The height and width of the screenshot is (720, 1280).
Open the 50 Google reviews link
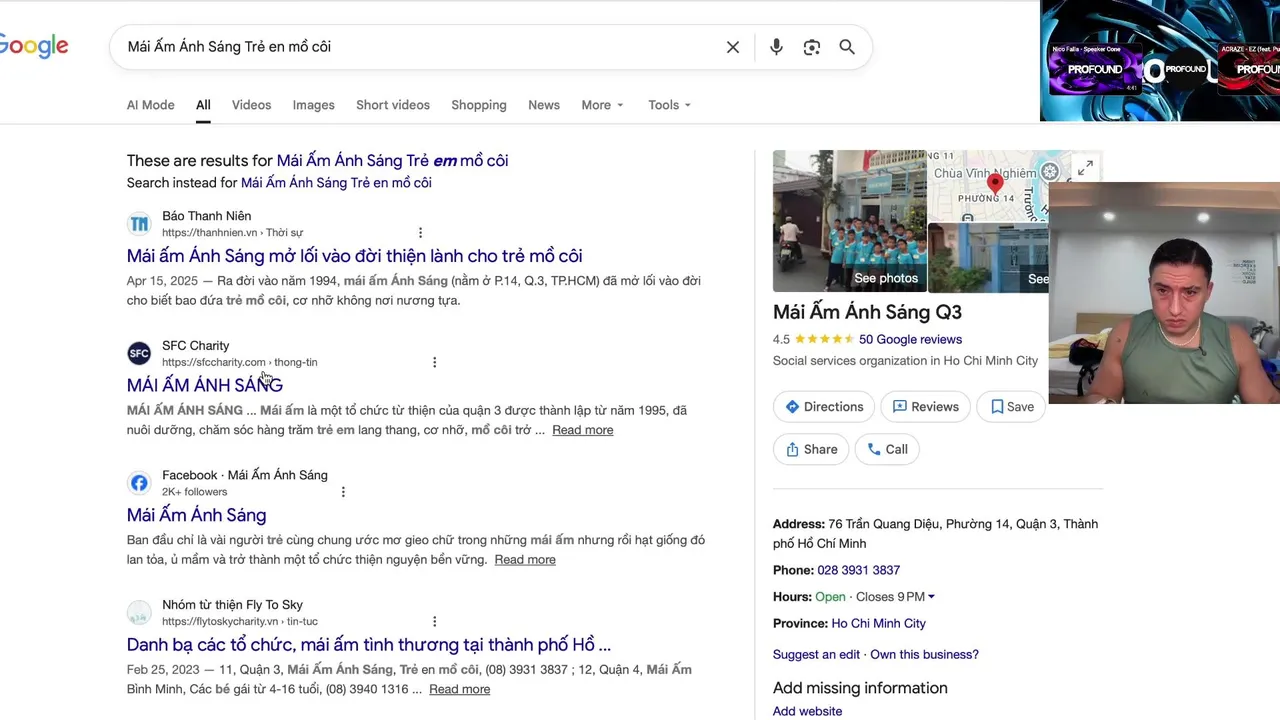tap(910, 339)
